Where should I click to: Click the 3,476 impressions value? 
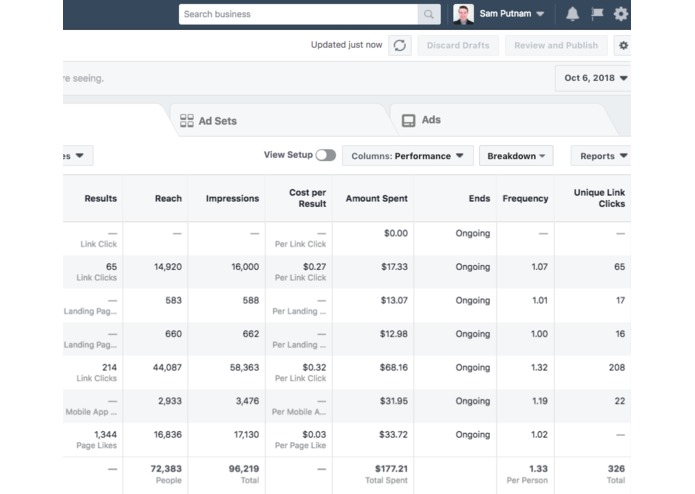[x=247, y=401]
